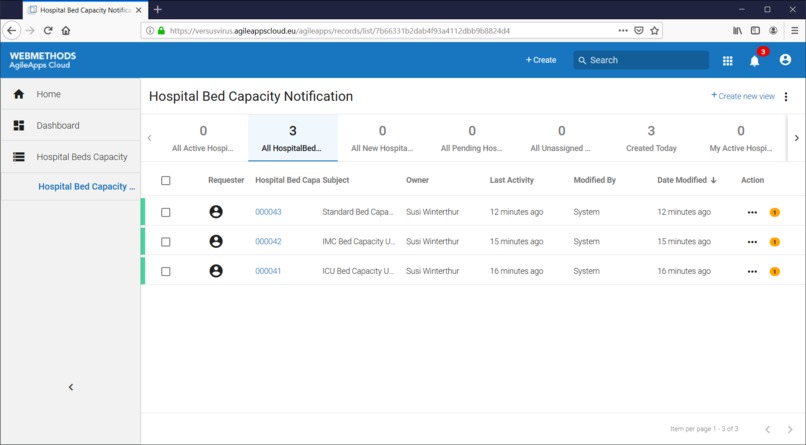Toggle browser sidebar view icon
The image size is (806, 445).
point(755,30)
